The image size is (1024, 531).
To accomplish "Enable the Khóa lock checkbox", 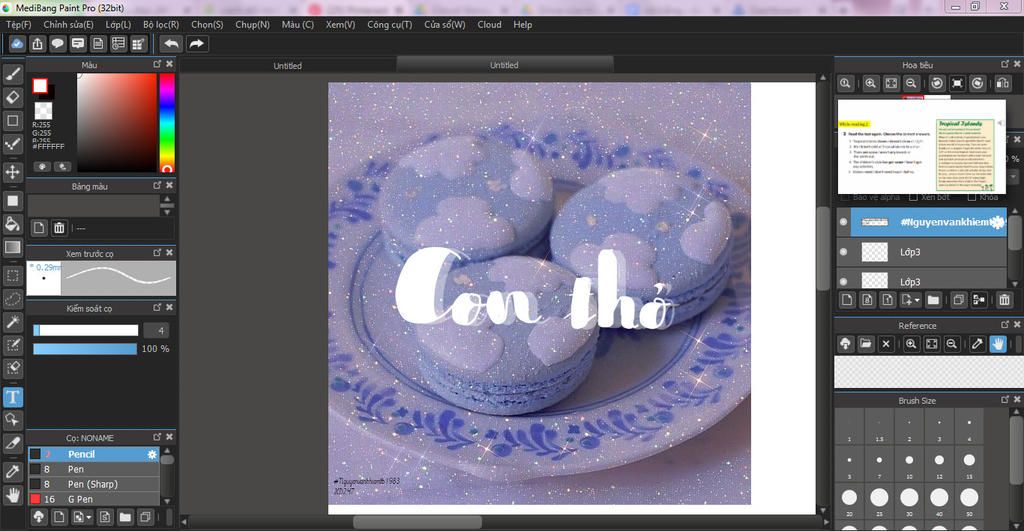I will point(971,197).
